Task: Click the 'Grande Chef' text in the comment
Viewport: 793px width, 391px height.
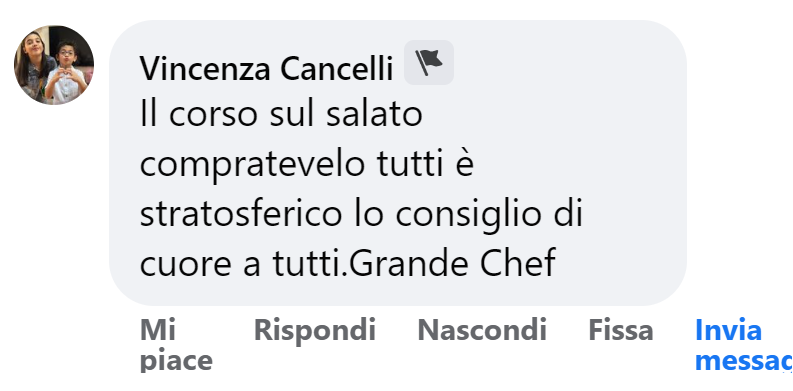Action: tap(453, 263)
